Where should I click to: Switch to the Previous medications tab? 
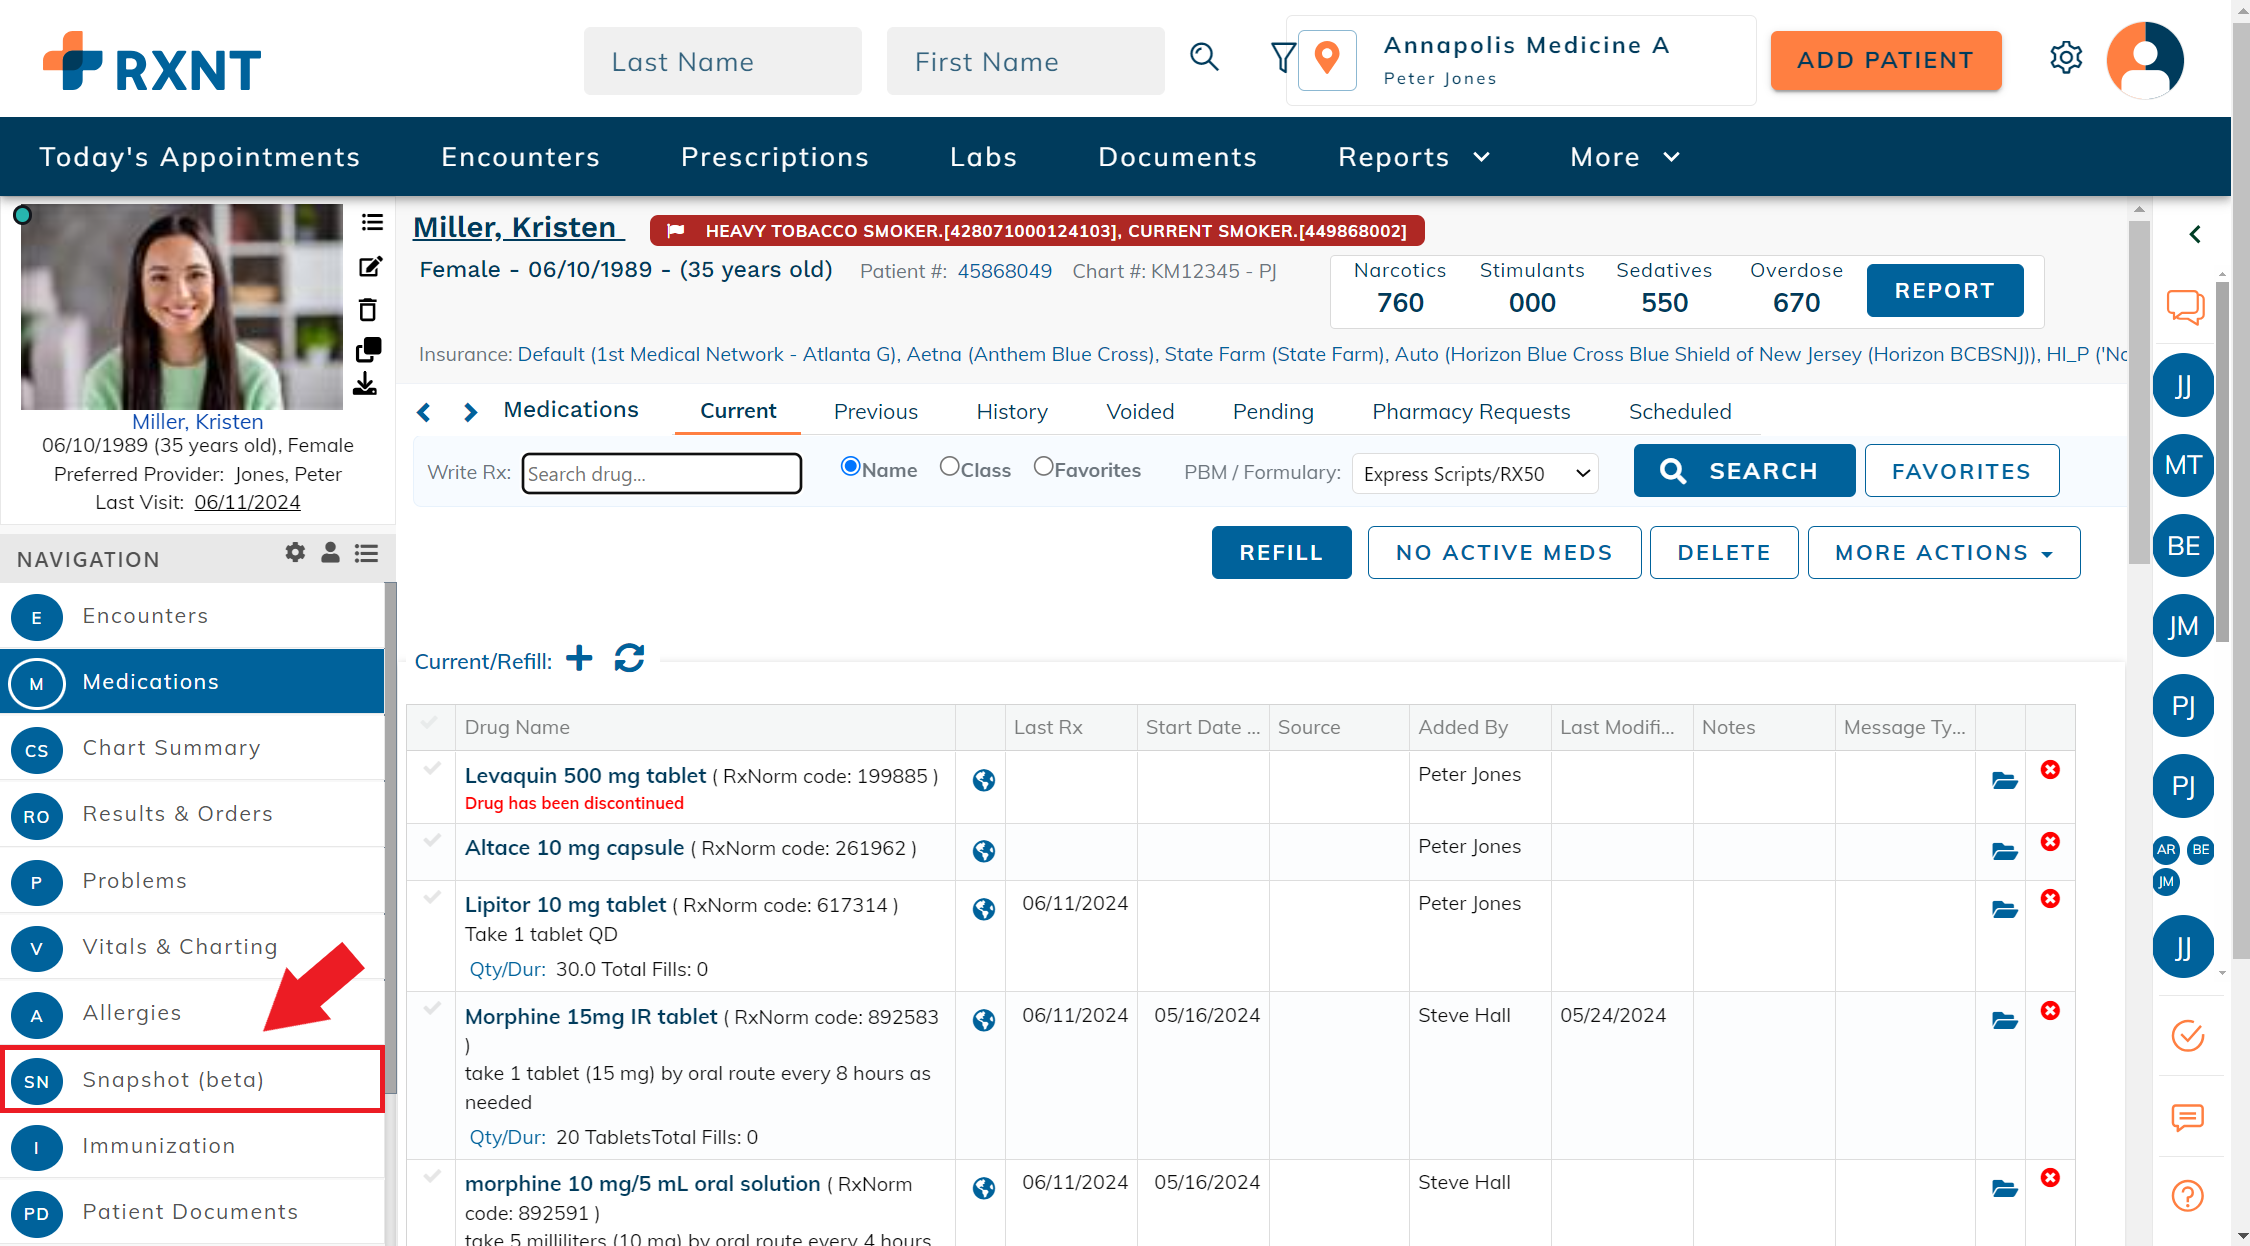tap(875, 412)
